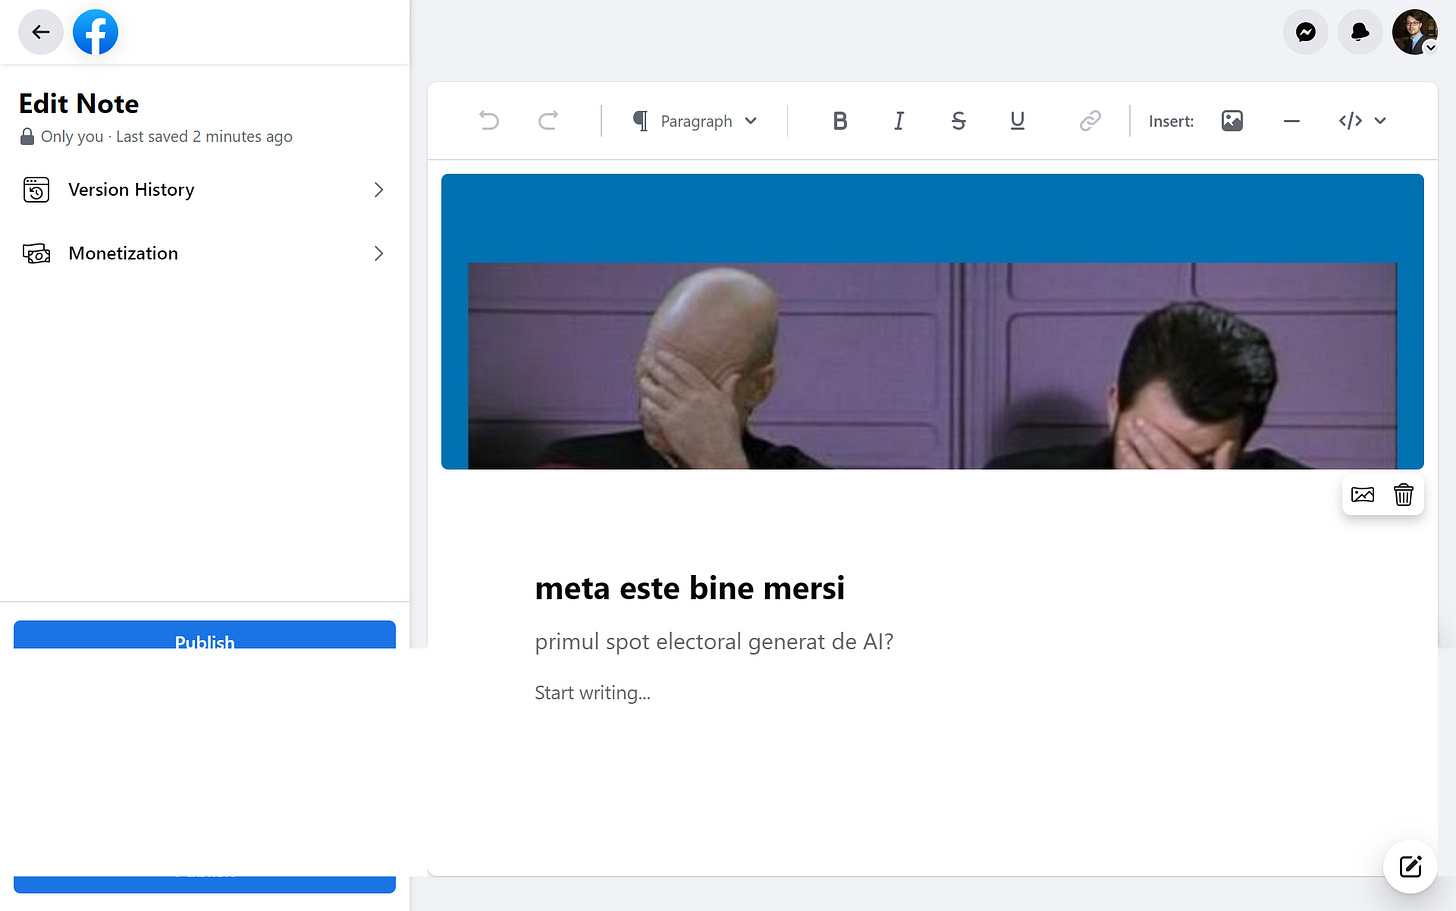Screen dimensions: 1456x911
Task: Toggle strikethrough formatting
Action: point(958,121)
